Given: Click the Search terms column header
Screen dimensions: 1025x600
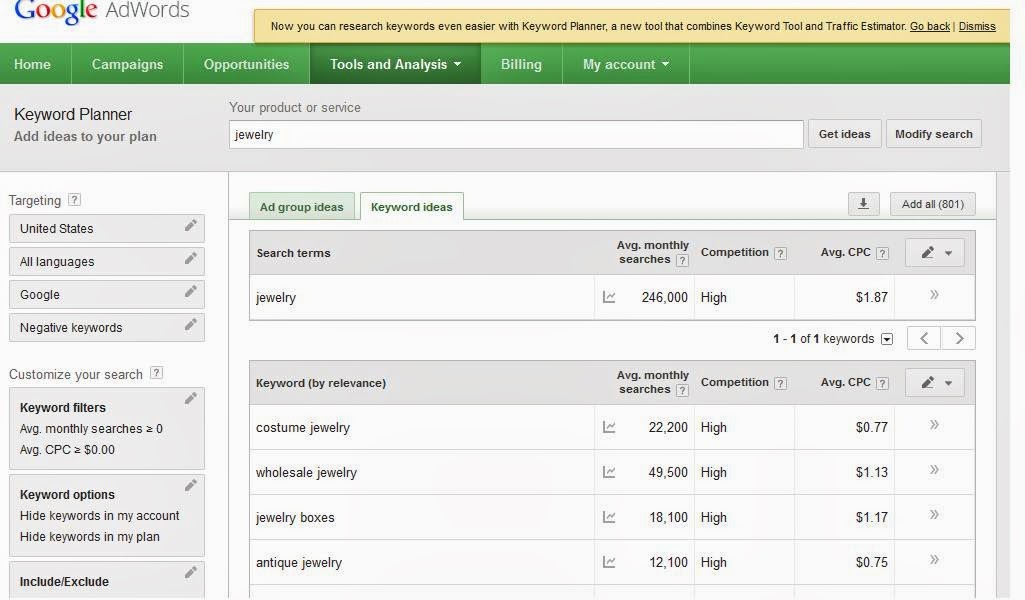Looking at the screenshot, I should tap(294, 253).
